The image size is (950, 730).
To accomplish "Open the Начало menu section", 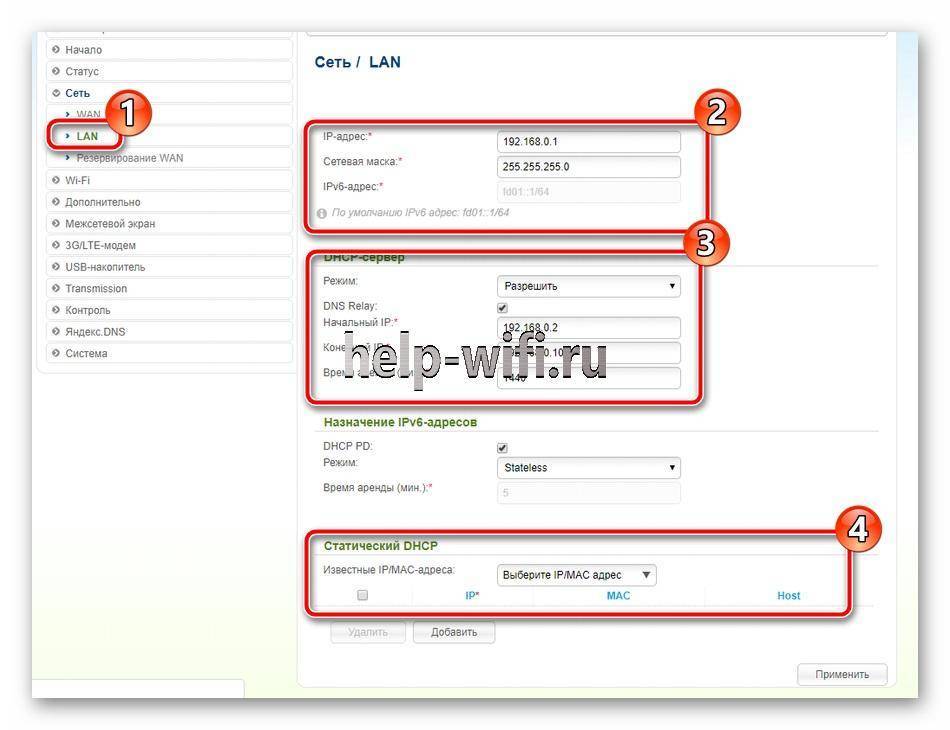I will click(x=169, y=50).
